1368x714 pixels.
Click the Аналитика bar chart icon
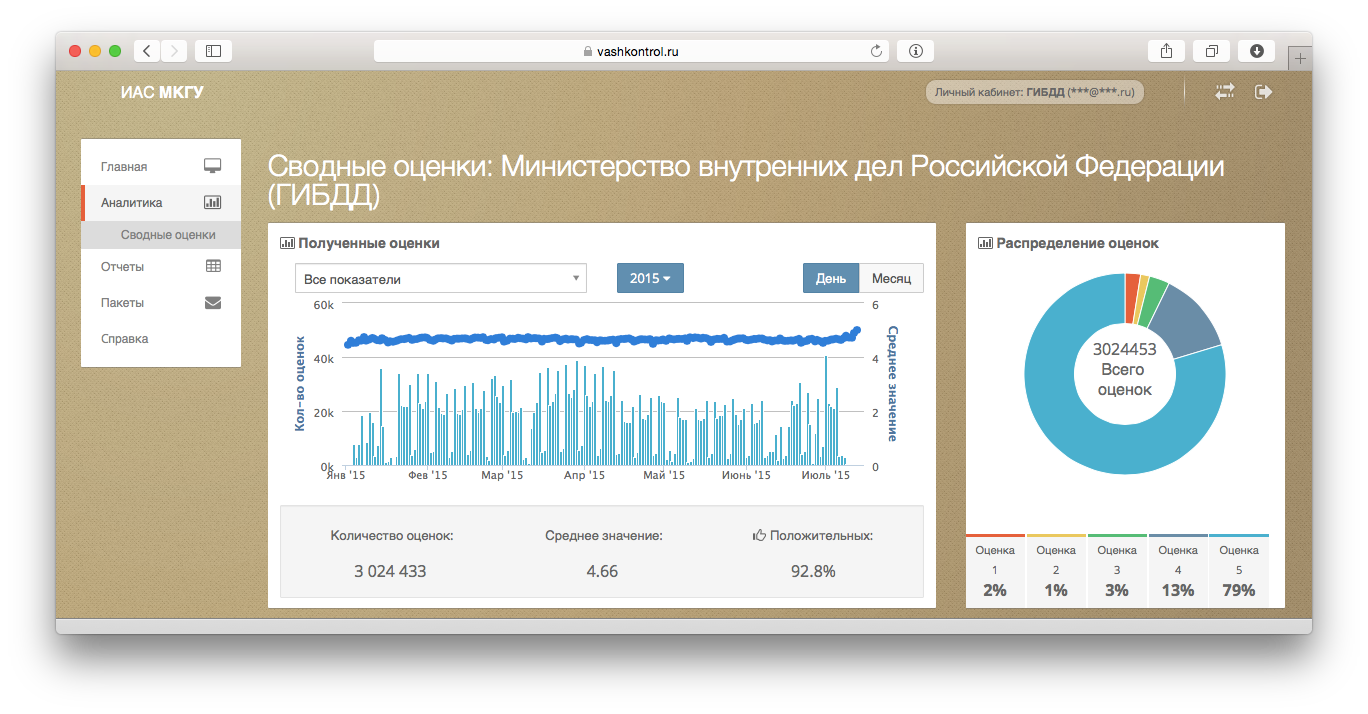[x=212, y=201]
